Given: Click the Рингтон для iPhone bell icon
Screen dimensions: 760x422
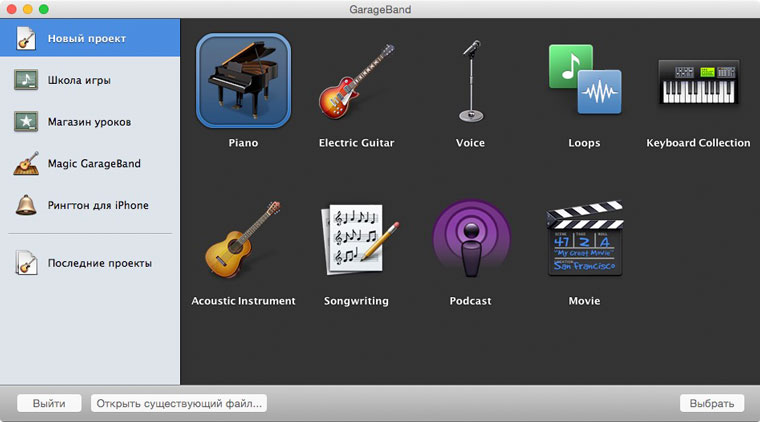Looking at the screenshot, I should 26,205.
